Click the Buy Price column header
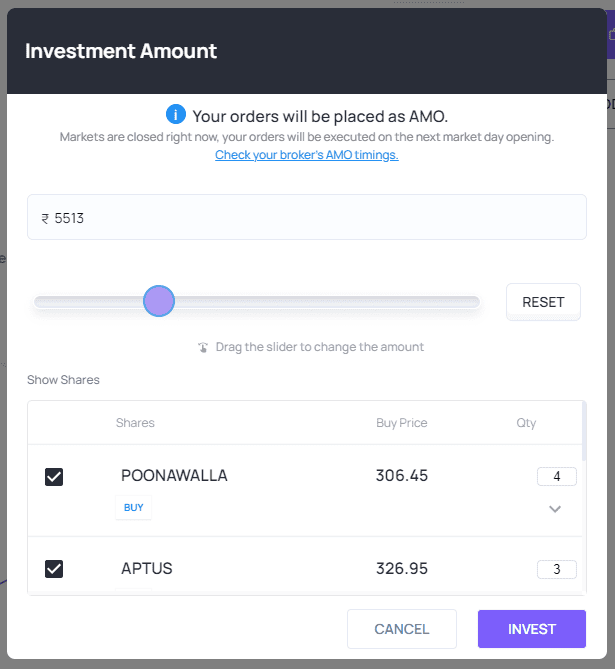This screenshot has width=615, height=669. [x=402, y=423]
